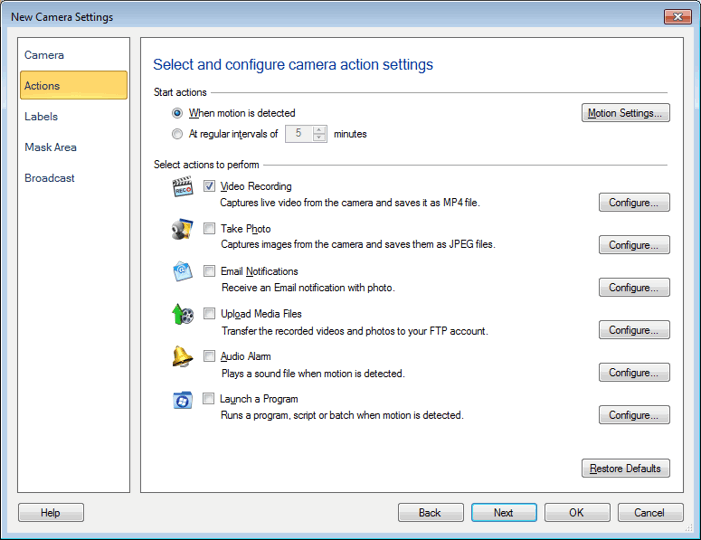Image resolution: width=701 pixels, height=540 pixels.
Task: Click the Upload Media Files icon
Action: tap(182, 315)
